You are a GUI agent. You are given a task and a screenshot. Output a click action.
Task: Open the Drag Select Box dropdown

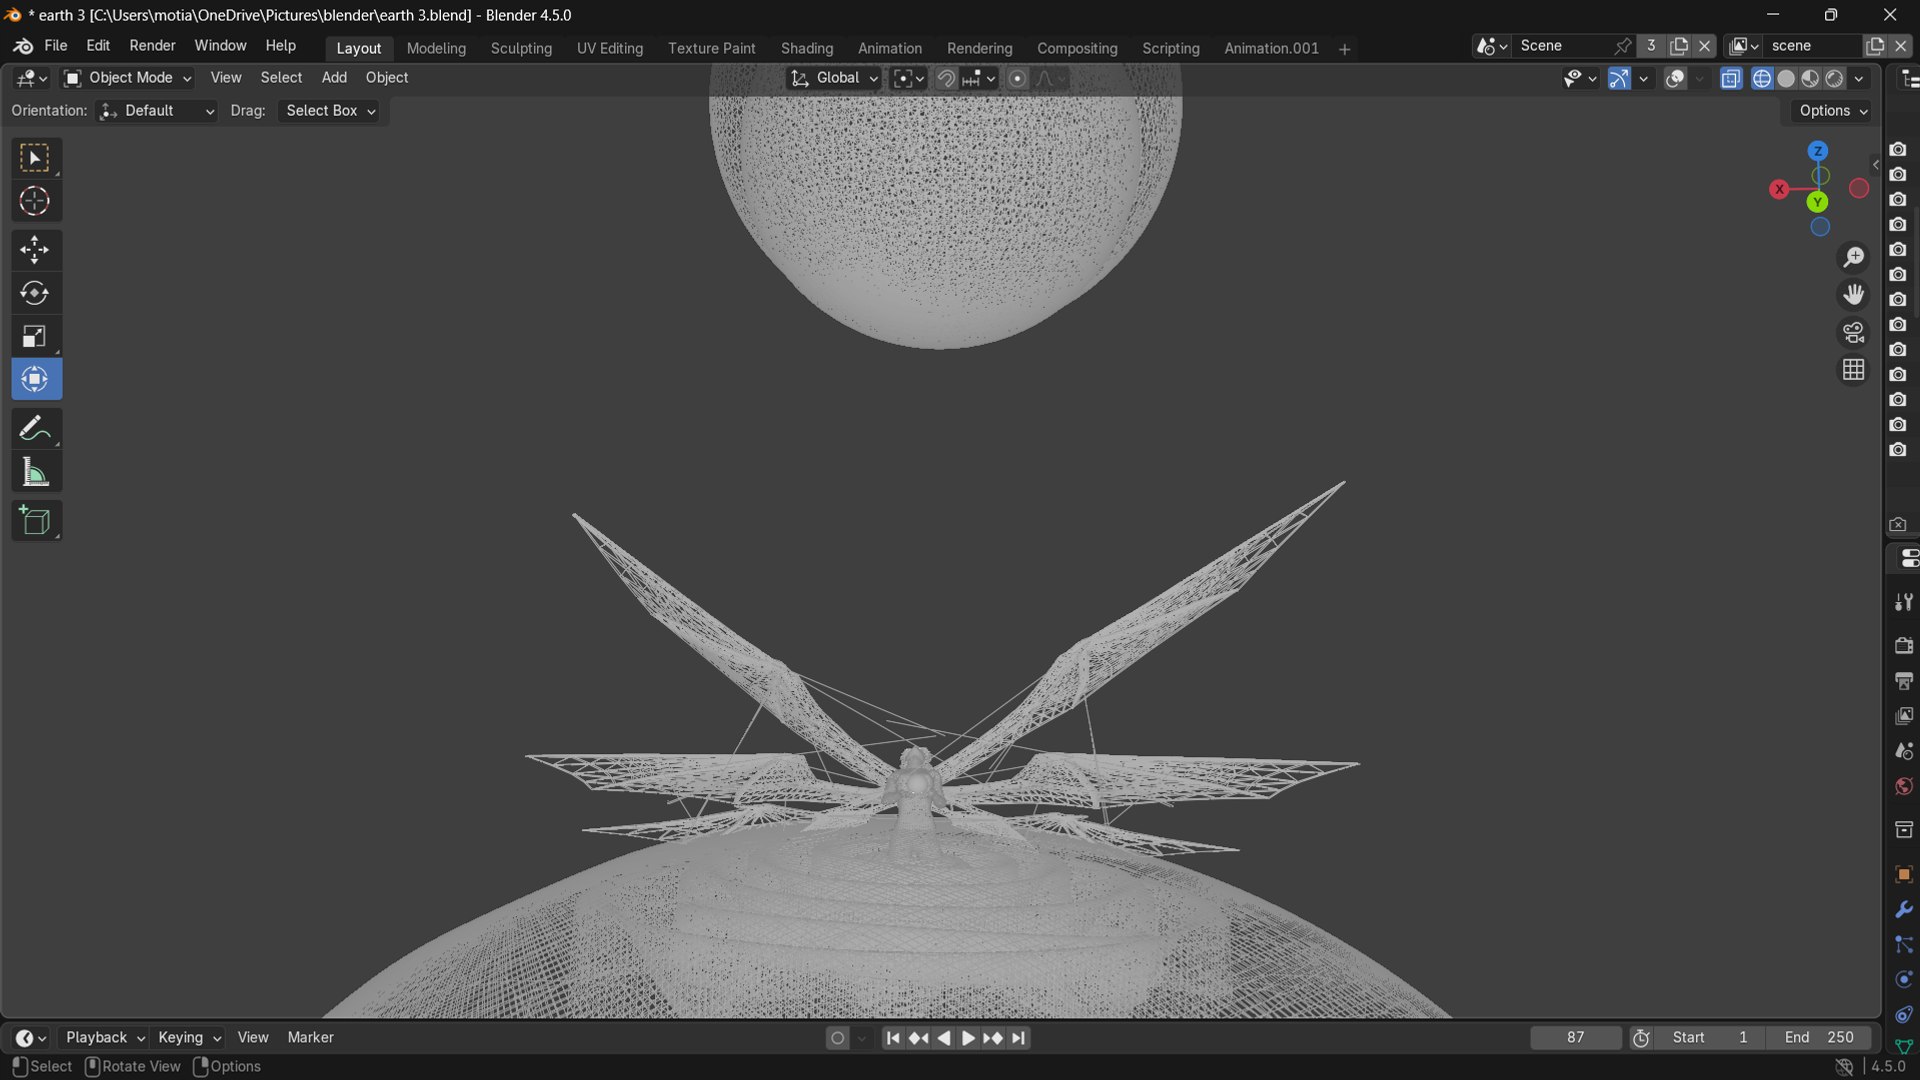click(331, 111)
